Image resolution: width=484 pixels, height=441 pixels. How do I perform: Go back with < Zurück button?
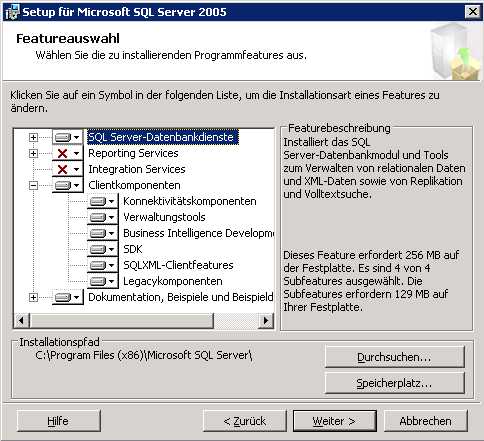(245, 421)
